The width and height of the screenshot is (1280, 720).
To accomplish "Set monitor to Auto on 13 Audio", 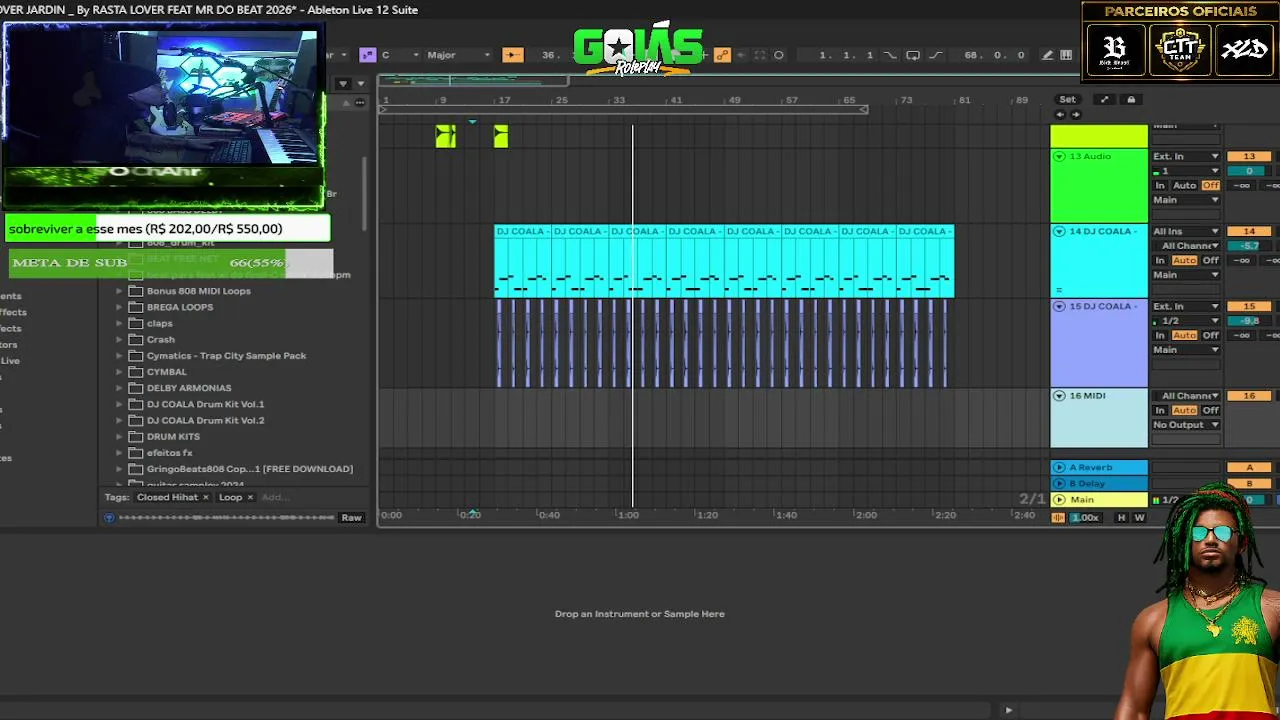I will click(1184, 185).
